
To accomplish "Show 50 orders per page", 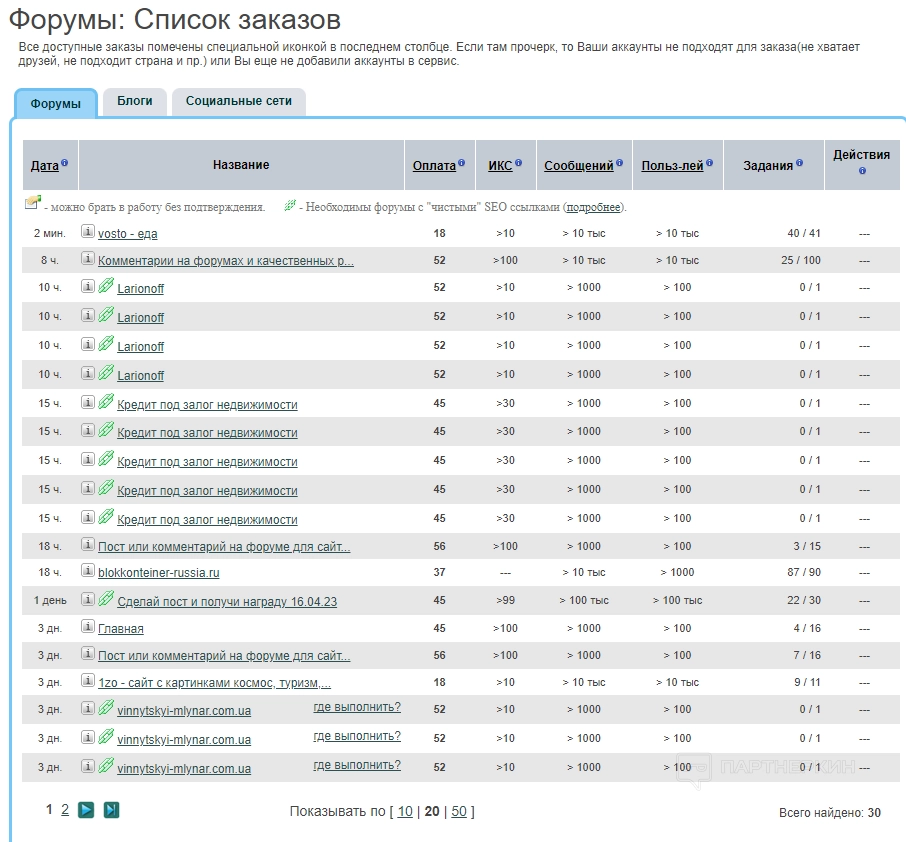I will click(459, 811).
